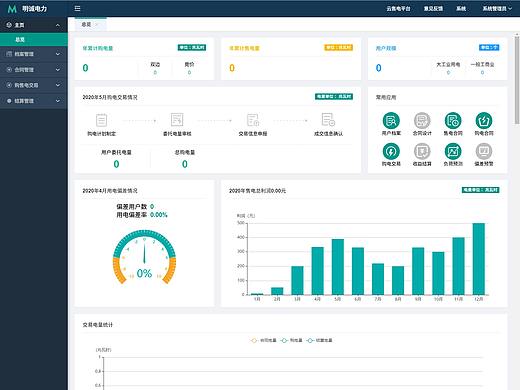Open 收益结算 grey app icon

click(422, 151)
